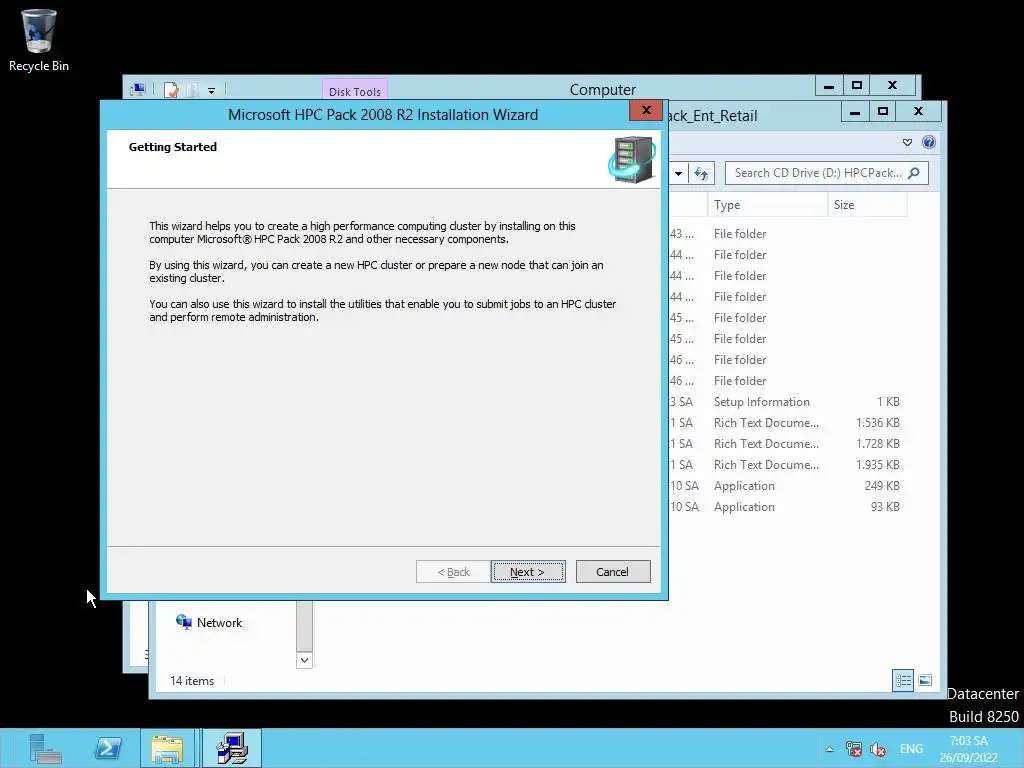Open File Explorer from the taskbar
Screen dimensions: 1024x768
[x=167, y=748]
